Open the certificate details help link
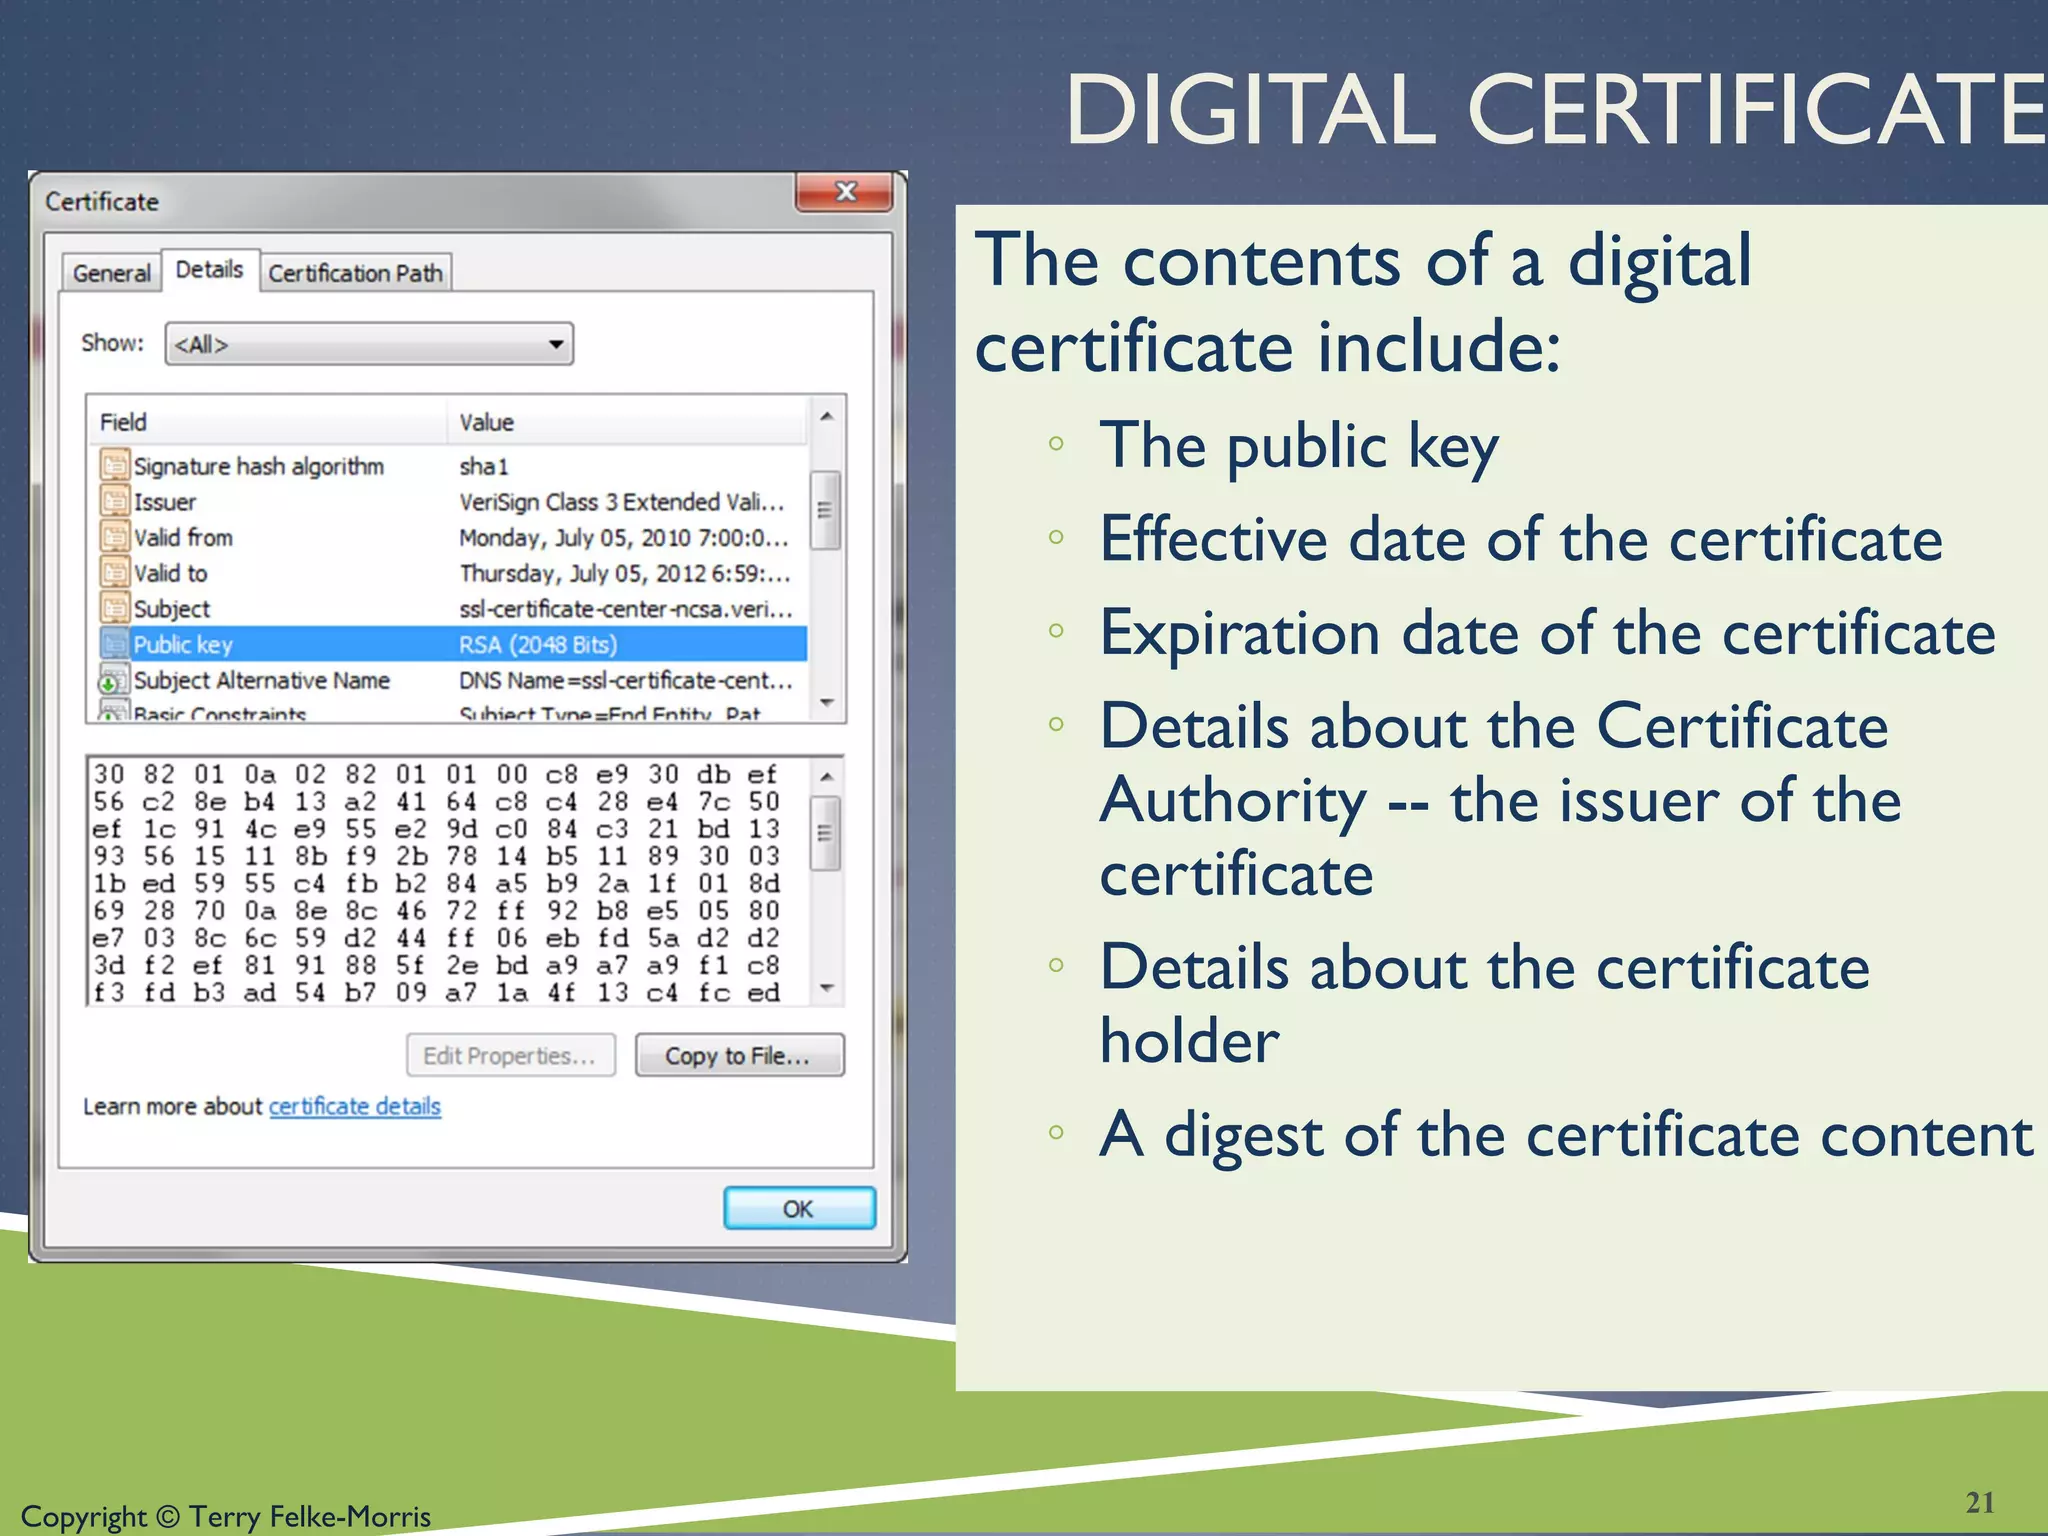The image size is (2048, 1536). (355, 1107)
